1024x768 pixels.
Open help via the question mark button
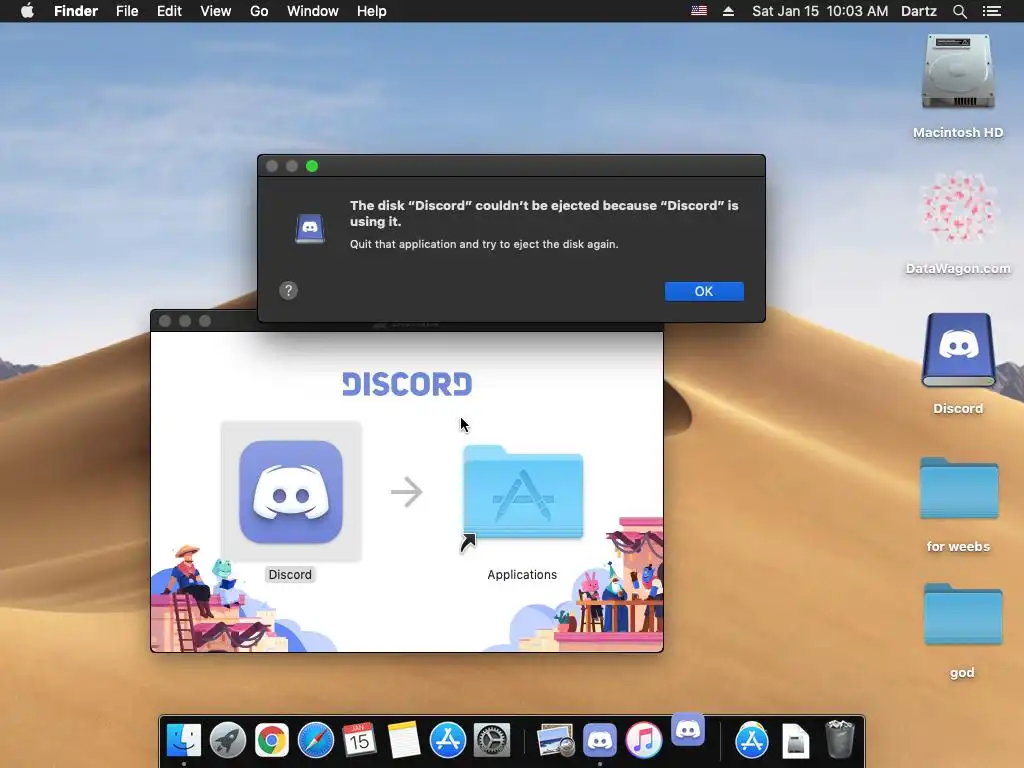click(289, 291)
